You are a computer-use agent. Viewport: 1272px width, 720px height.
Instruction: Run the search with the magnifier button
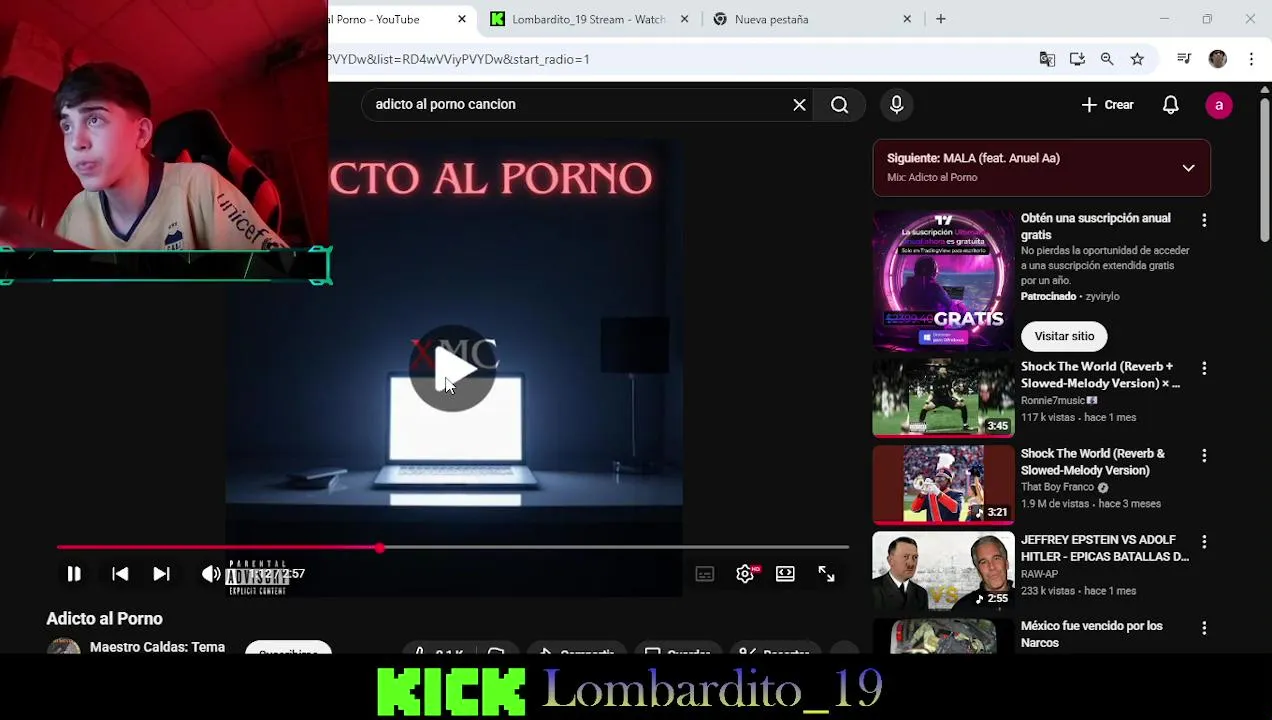[840, 105]
